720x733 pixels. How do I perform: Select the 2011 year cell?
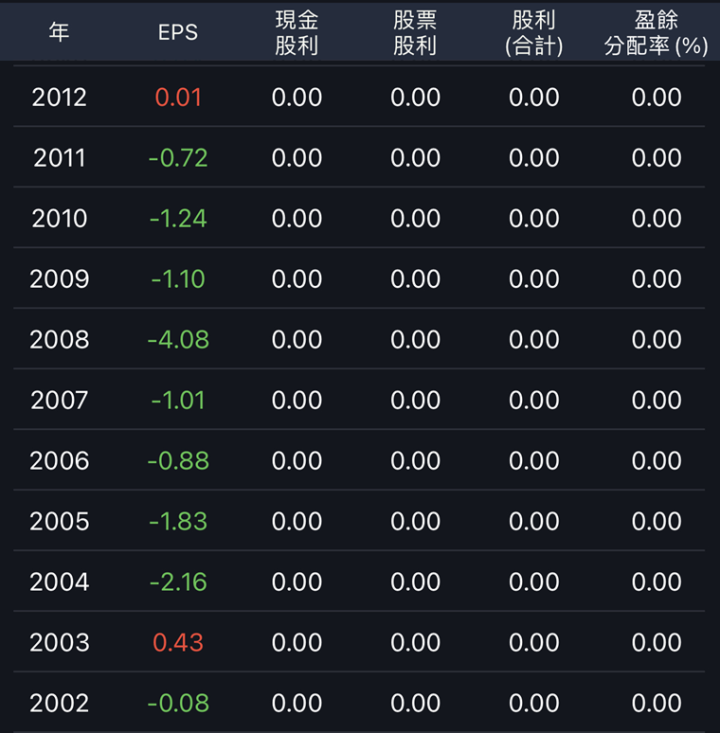(x=59, y=158)
